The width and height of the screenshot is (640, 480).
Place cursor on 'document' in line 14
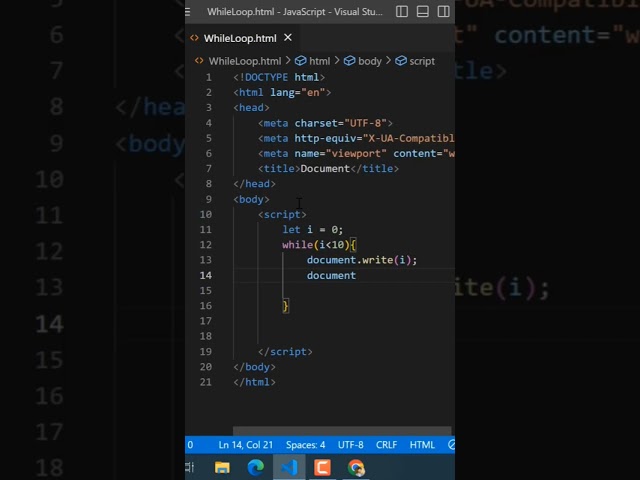(331, 276)
